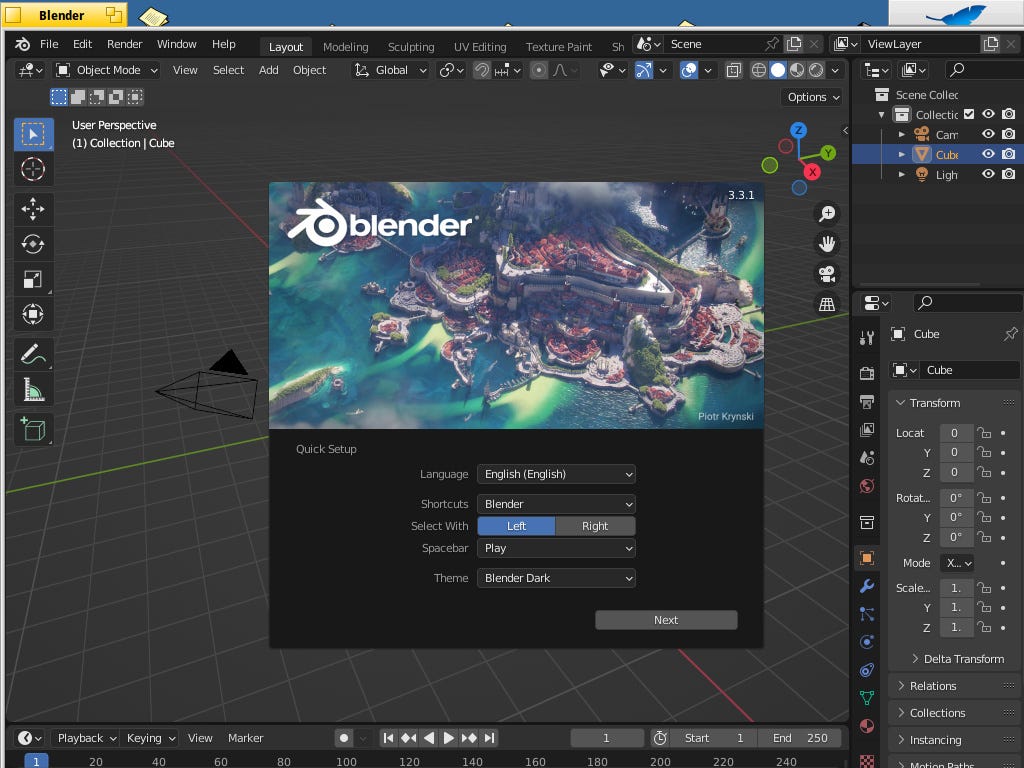Toggle the X-Ray view button
Viewport: 1024px width, 768px height.
tap(733, 70)
